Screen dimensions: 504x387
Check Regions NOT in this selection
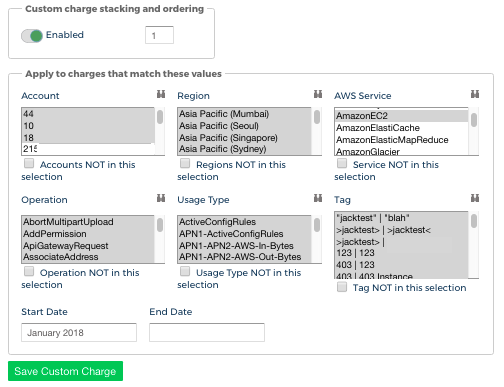click(x=185, y=163)
